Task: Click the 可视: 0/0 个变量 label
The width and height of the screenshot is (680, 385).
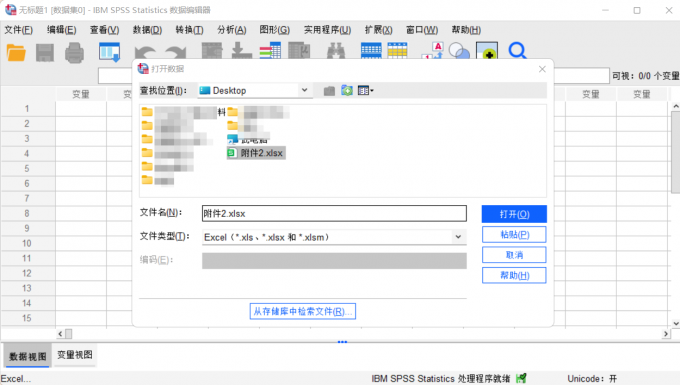Action: click(x=645, y=76)
